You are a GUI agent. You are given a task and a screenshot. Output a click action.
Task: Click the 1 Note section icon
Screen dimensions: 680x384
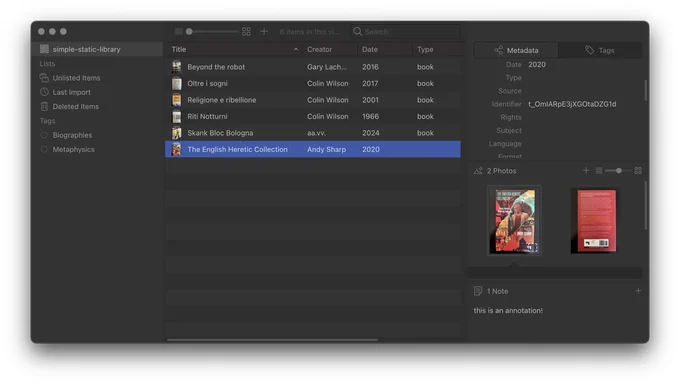pos(478,291)
